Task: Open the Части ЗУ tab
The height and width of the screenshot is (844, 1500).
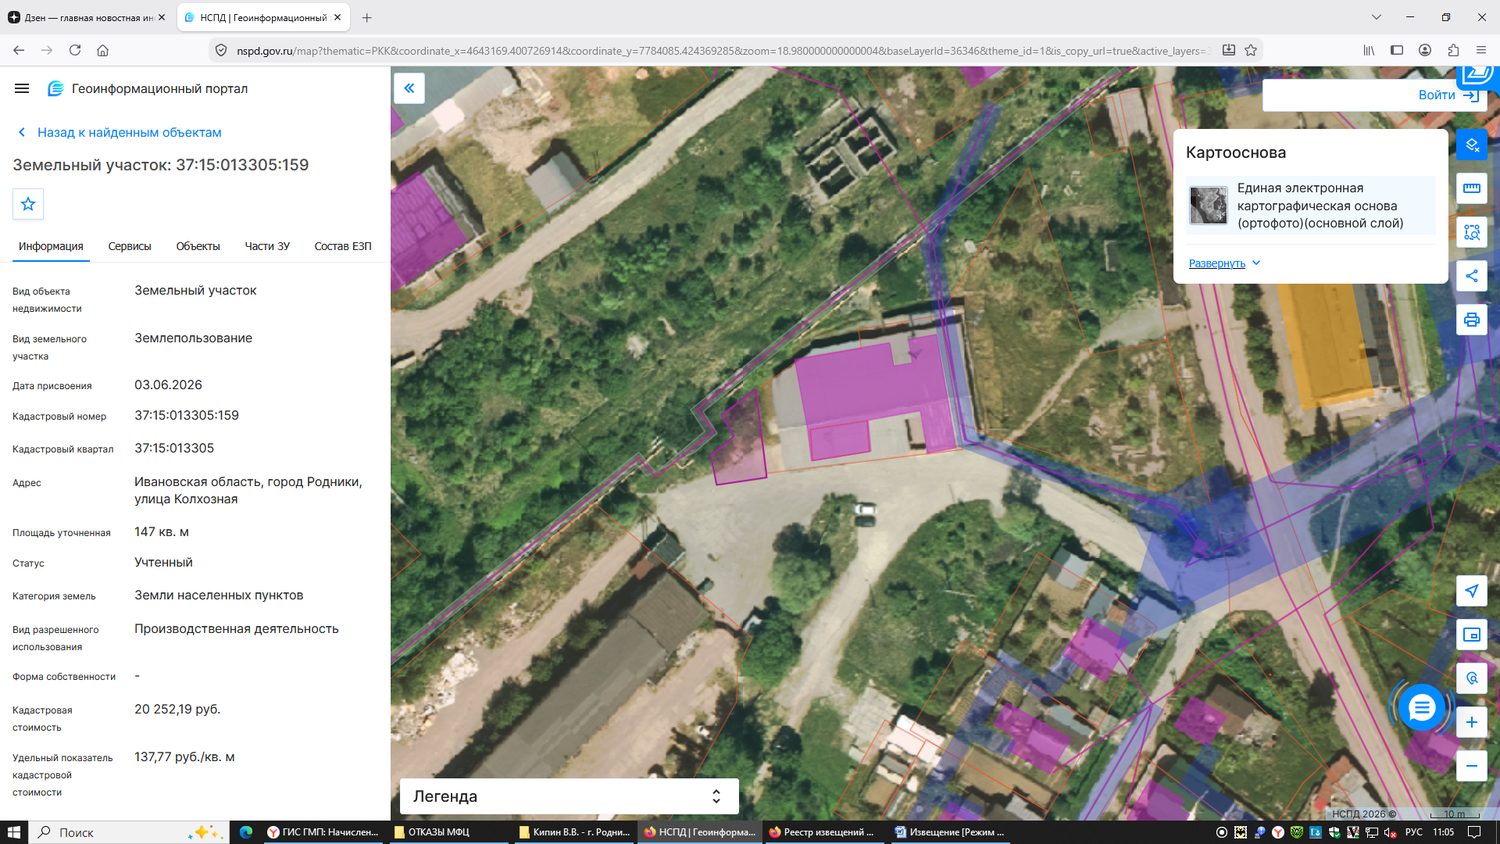Action: pos(267,246)
